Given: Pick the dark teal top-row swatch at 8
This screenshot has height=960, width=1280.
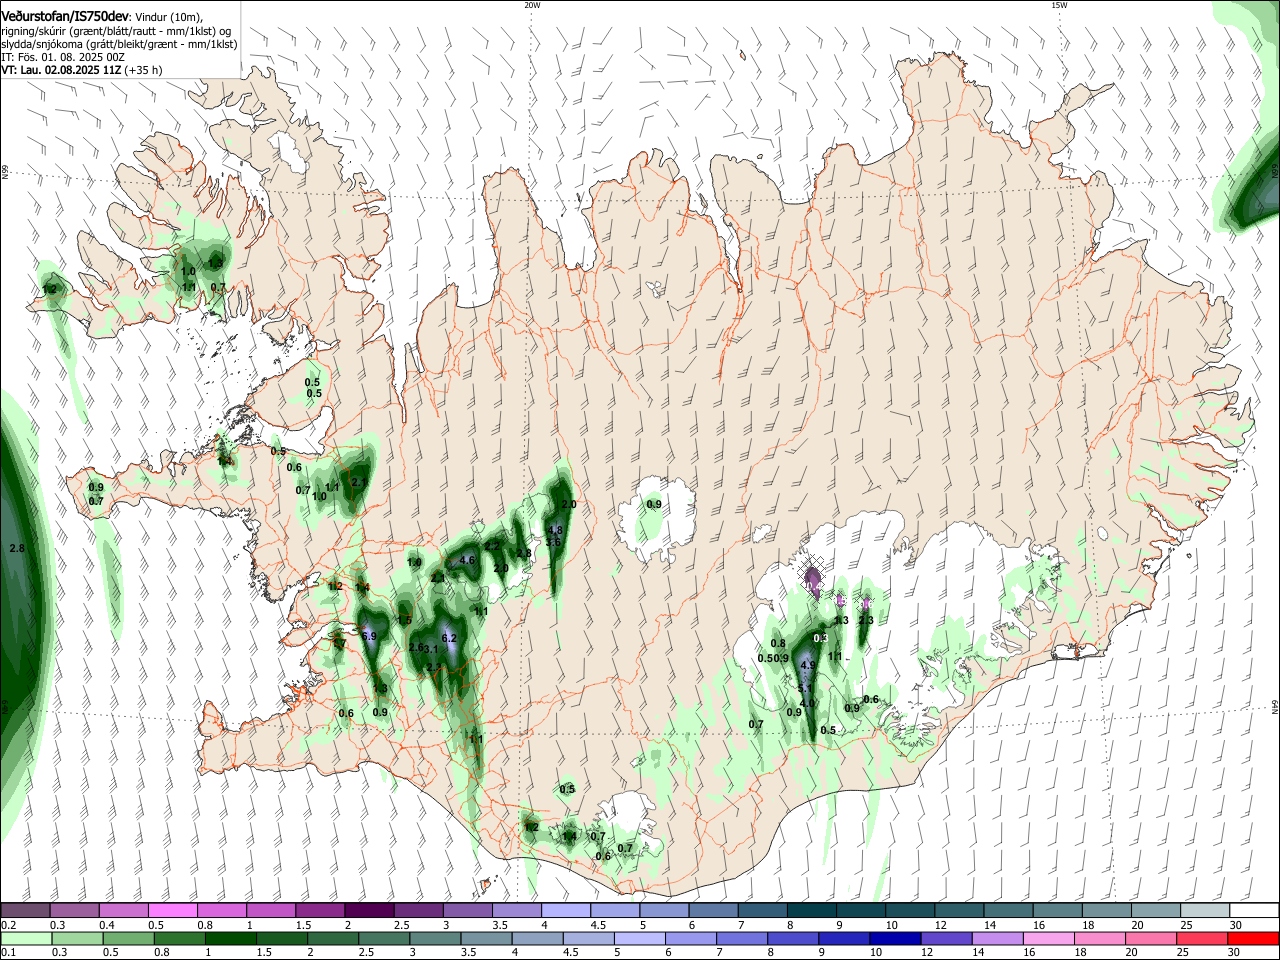Looking at the screenshot, I should [x=811, y=910].
